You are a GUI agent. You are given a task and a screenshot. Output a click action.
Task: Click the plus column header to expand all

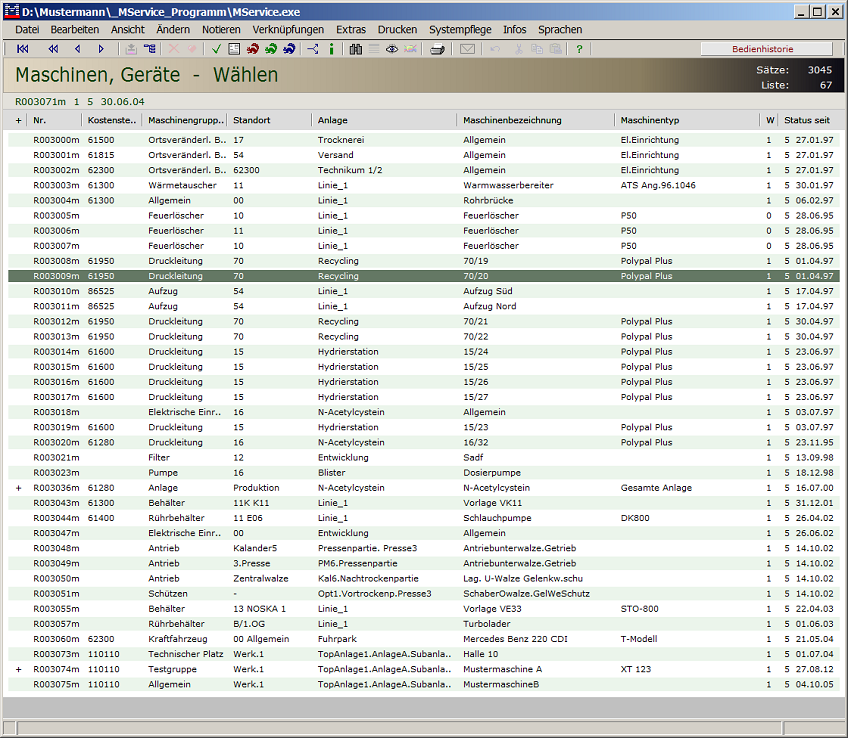point(18,120)
